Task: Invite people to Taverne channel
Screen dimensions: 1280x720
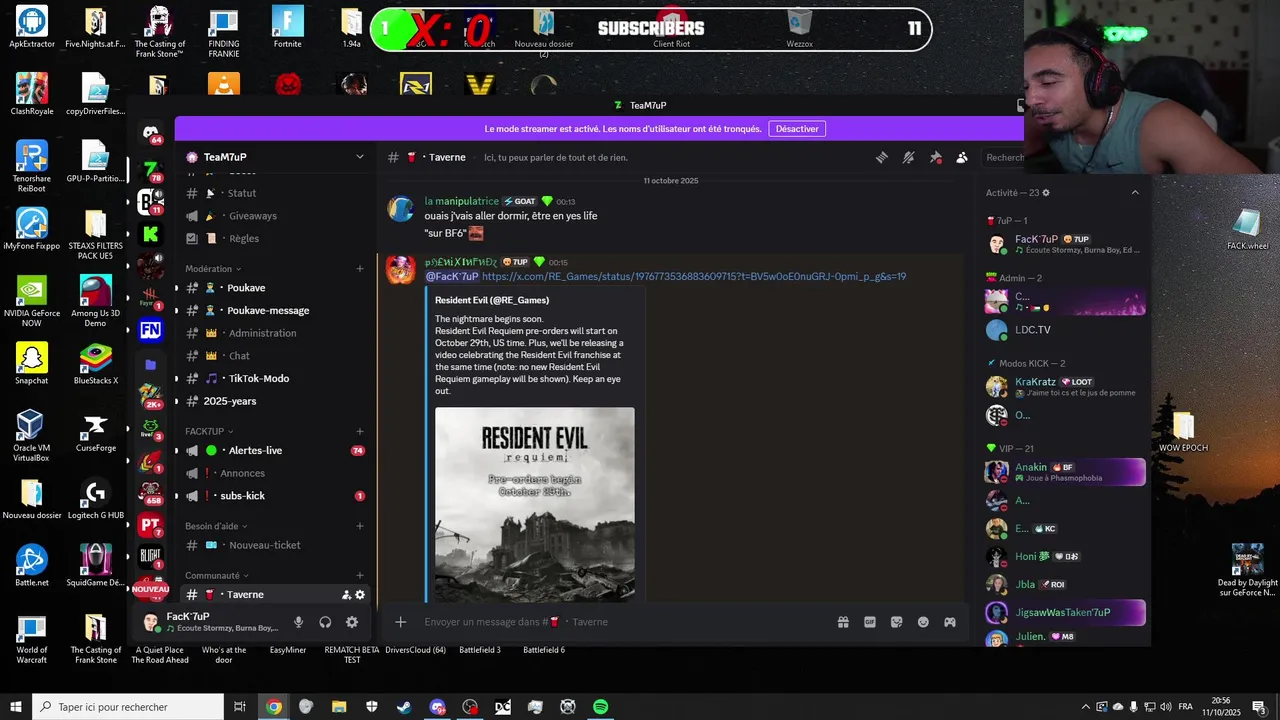Action: pyautogui.click(x=346, y=595)
